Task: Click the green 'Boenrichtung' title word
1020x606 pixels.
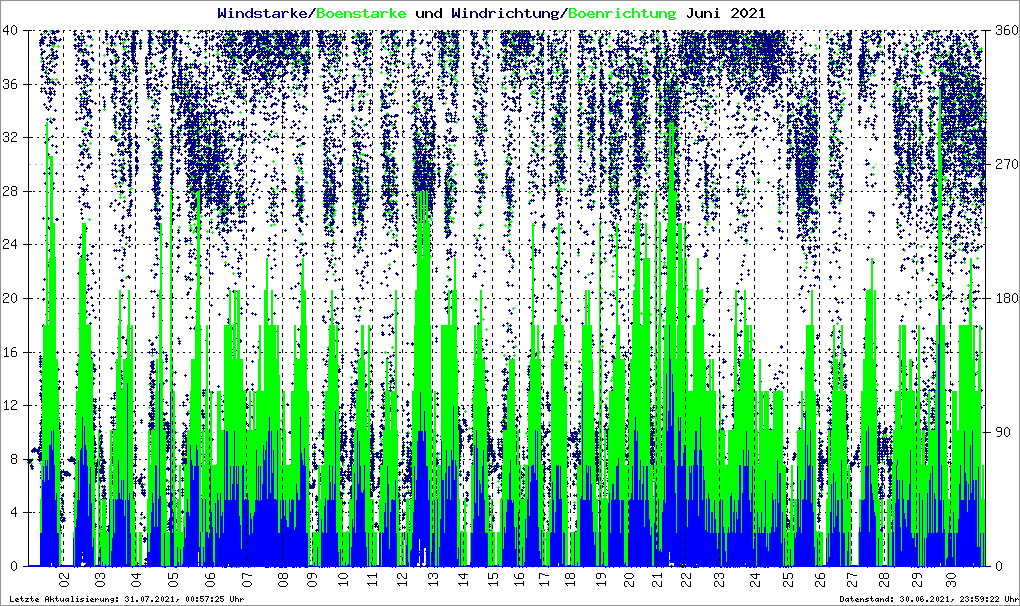Action: click(x=622, y=13)
